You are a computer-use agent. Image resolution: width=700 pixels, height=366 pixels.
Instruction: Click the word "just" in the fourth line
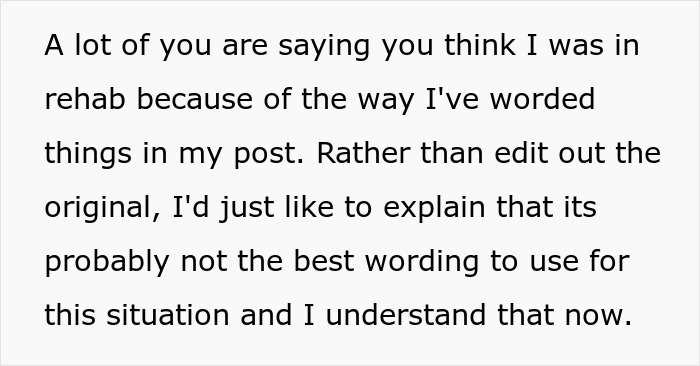pos(247,209)
